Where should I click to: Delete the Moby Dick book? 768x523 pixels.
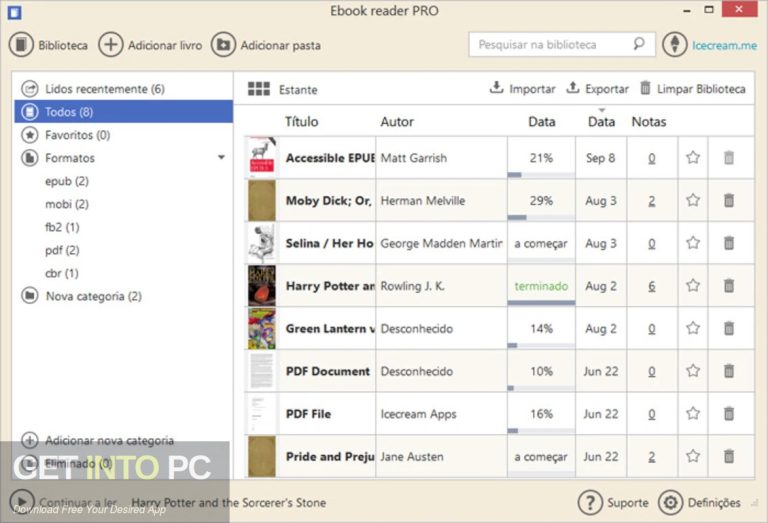(729, 200)
